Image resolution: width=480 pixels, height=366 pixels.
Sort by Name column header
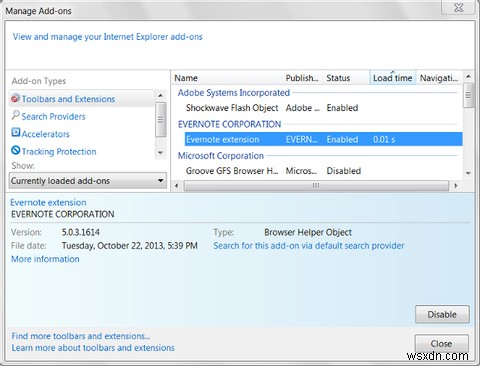click(x=227, y=78)
